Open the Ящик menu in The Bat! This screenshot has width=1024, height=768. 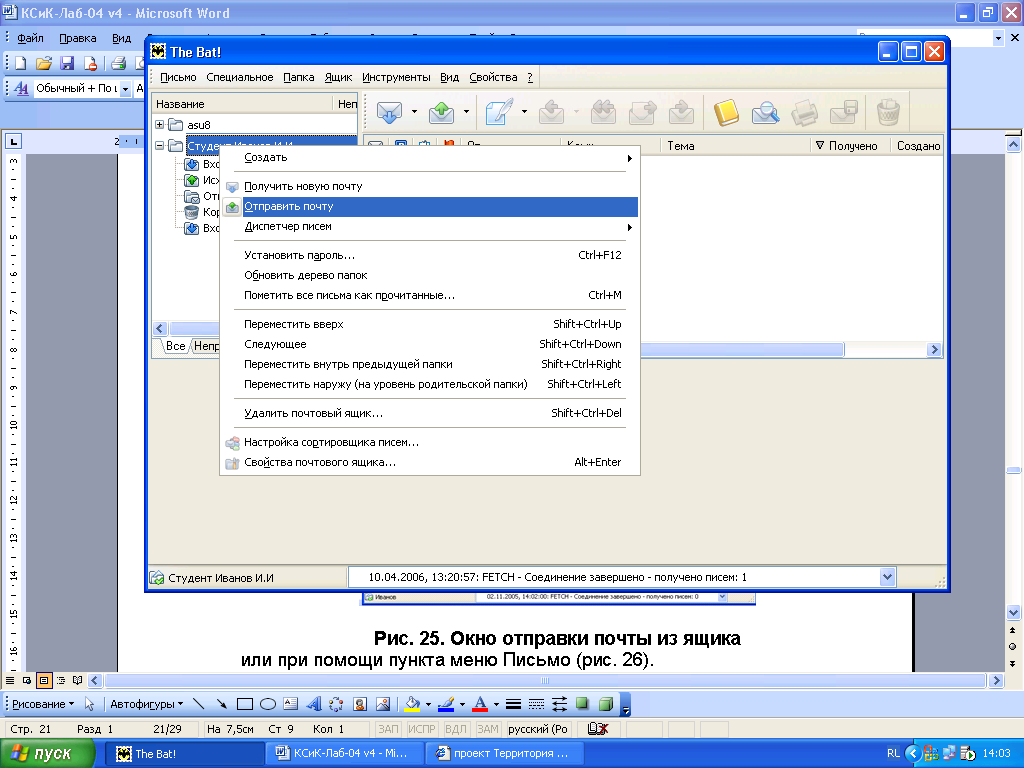point(338,77)
